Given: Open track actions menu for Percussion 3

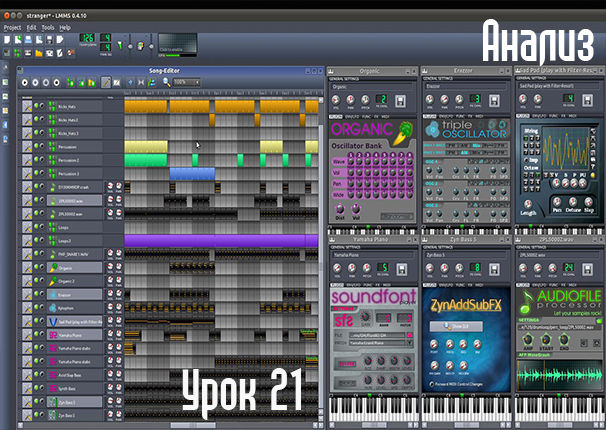Looking at the screenshot, I should point(27,173).
